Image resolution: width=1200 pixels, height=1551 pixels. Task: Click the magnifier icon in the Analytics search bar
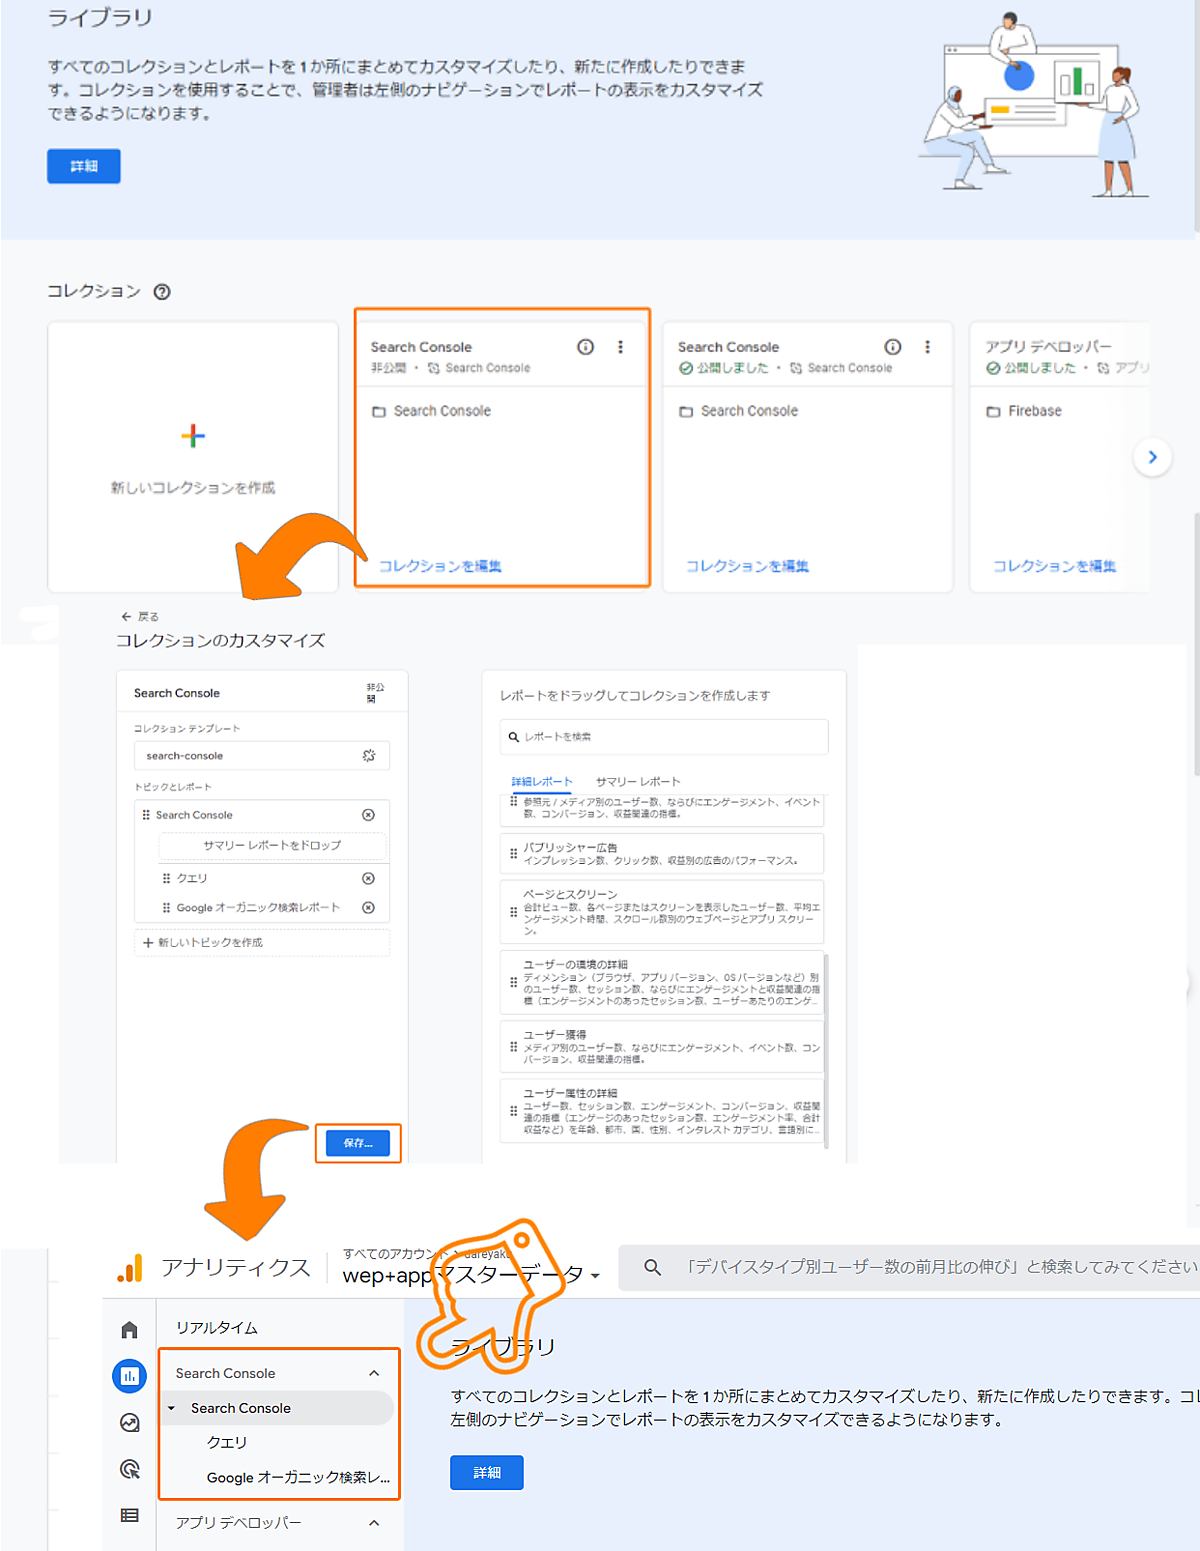[652, 1267]
